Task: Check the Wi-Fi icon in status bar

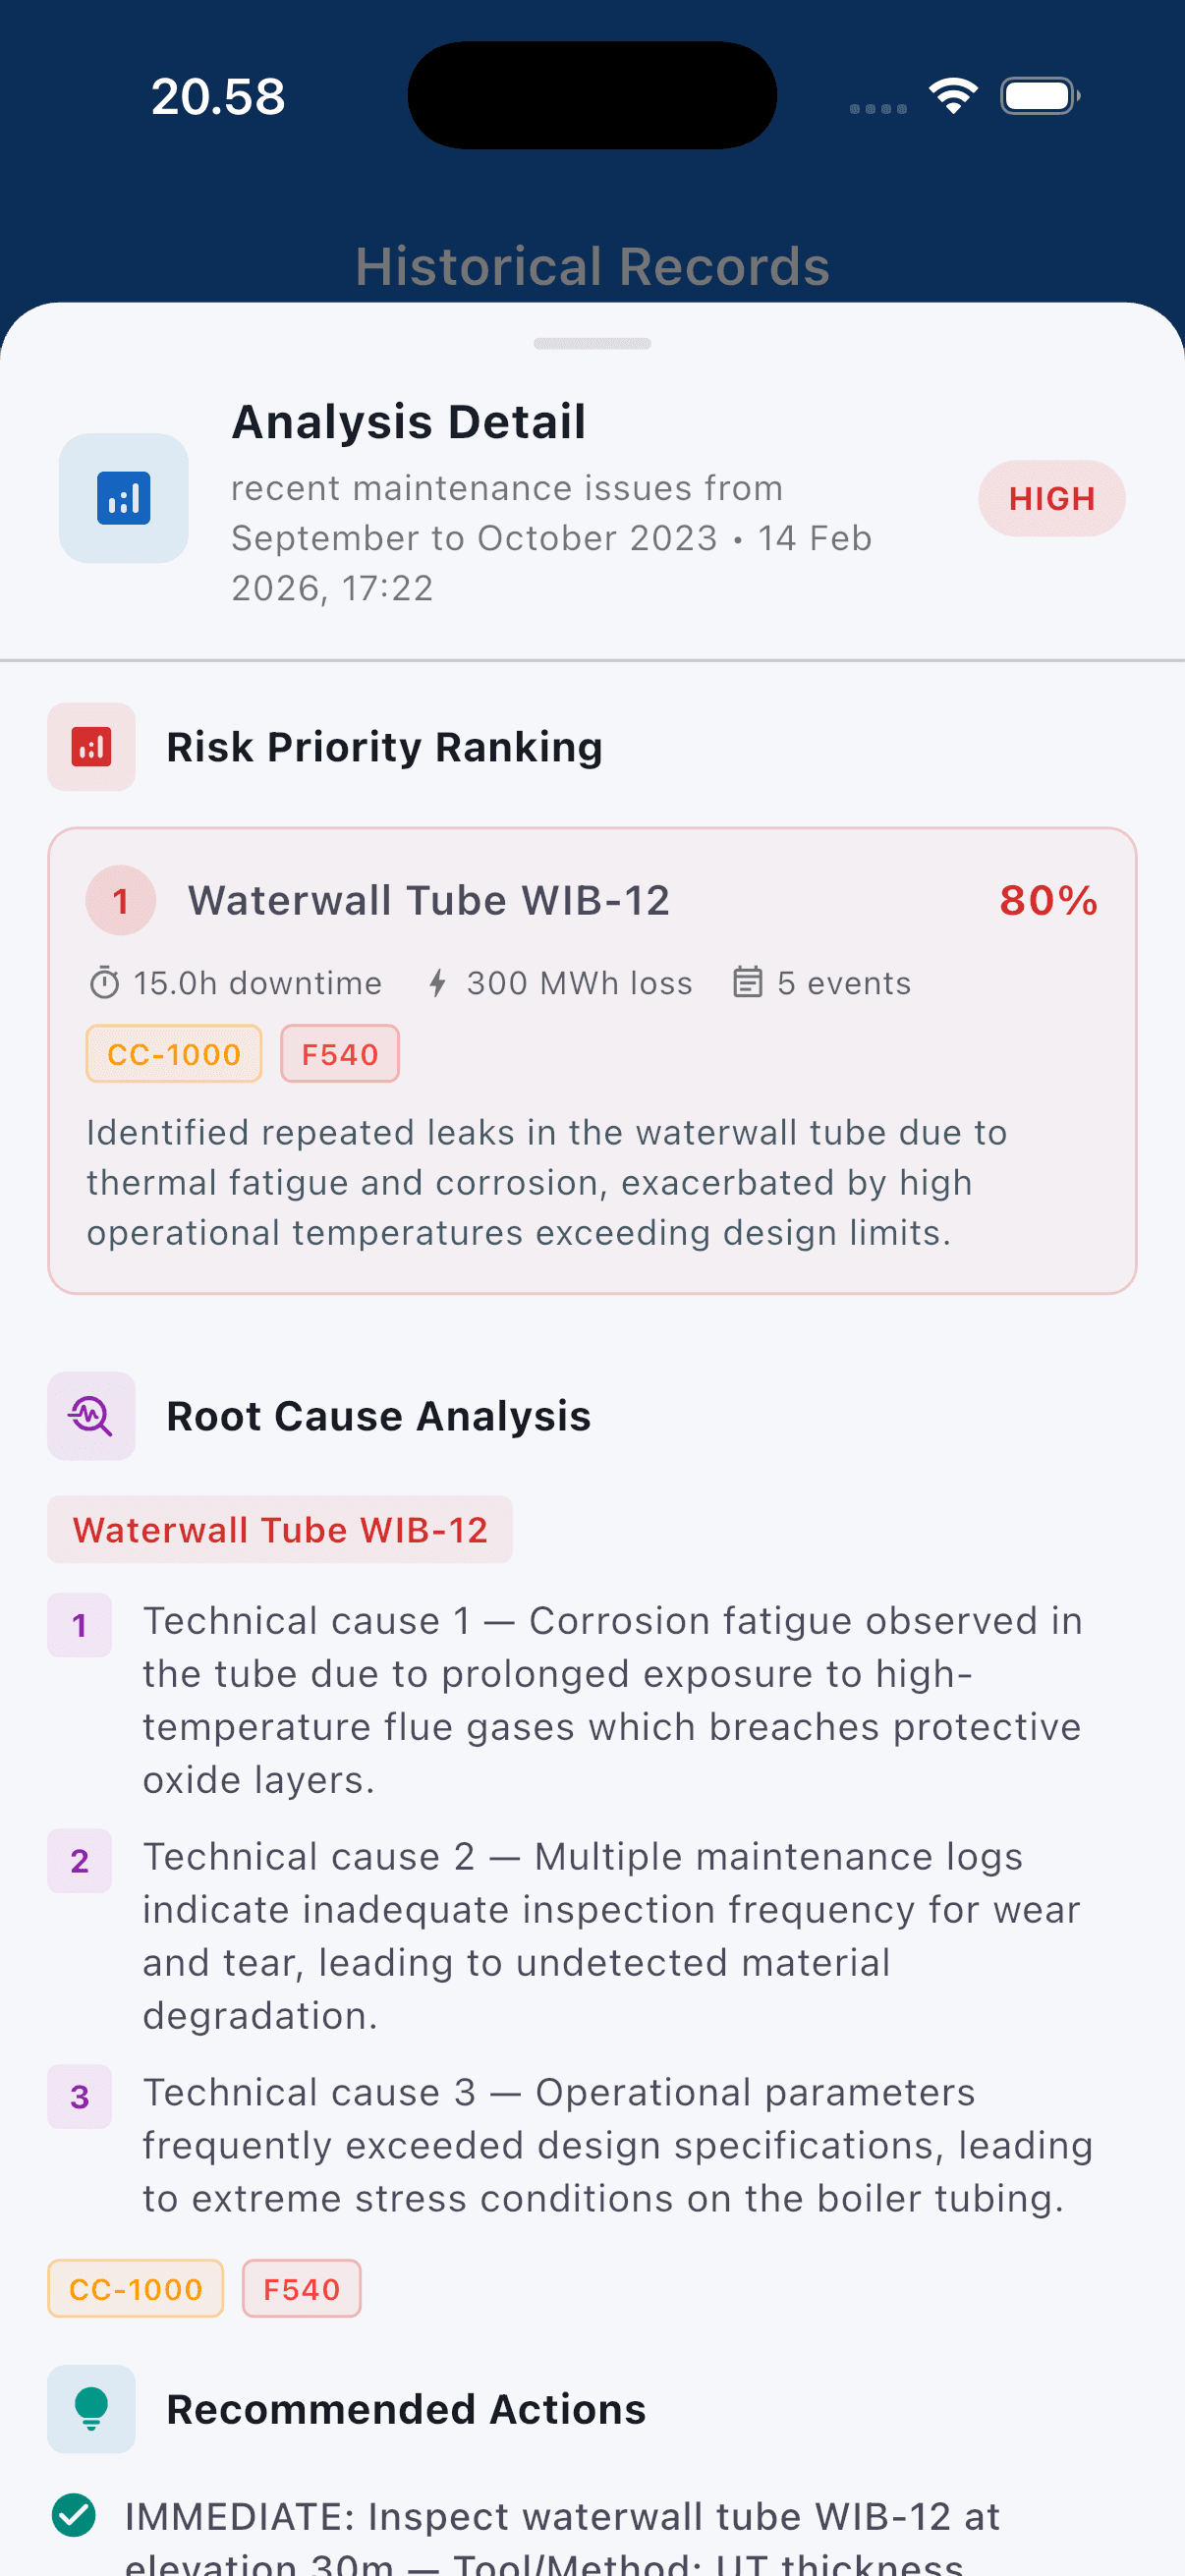Action: (x=953, y=96)
